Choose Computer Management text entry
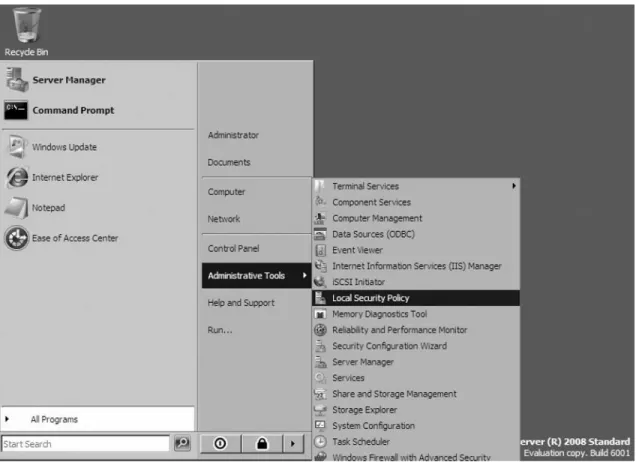Screen dimensions: 639x462 click(377, 218)
